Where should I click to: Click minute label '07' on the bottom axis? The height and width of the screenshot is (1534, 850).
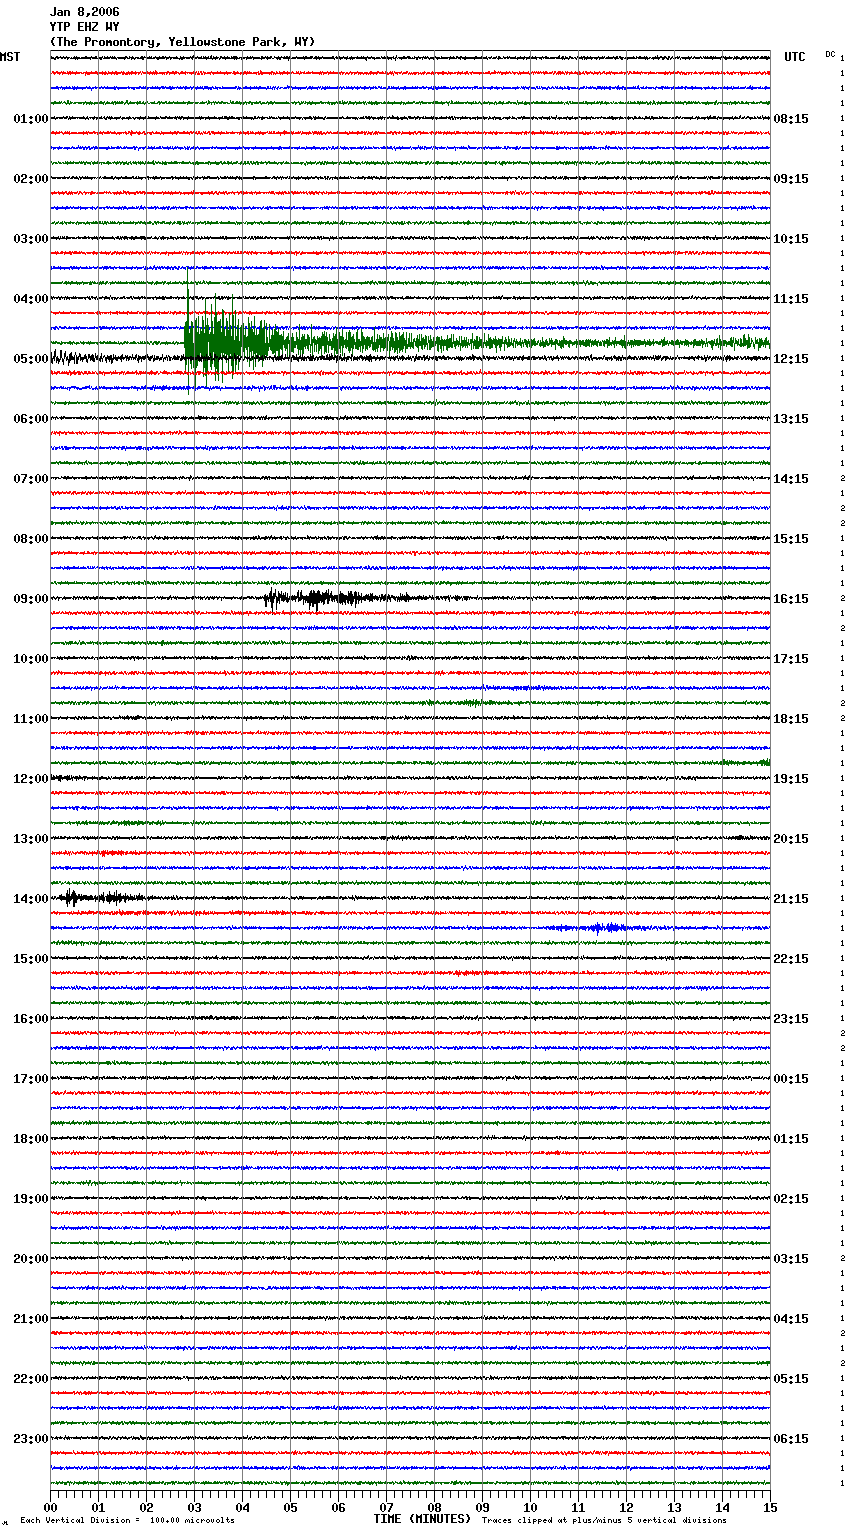point(386,1507)
